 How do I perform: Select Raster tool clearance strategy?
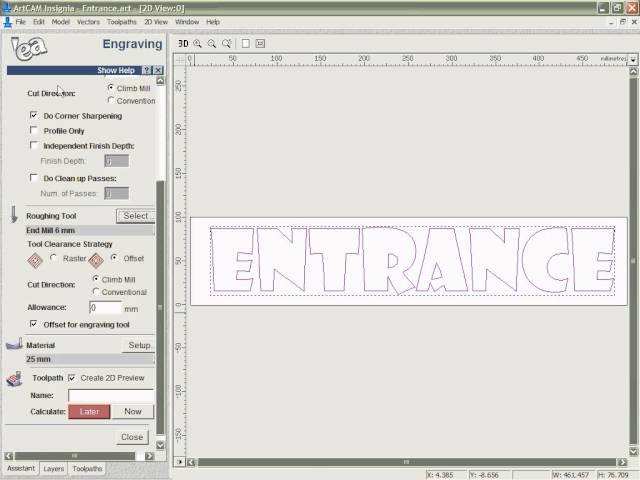pyautogui.click(x=53, y=258)
